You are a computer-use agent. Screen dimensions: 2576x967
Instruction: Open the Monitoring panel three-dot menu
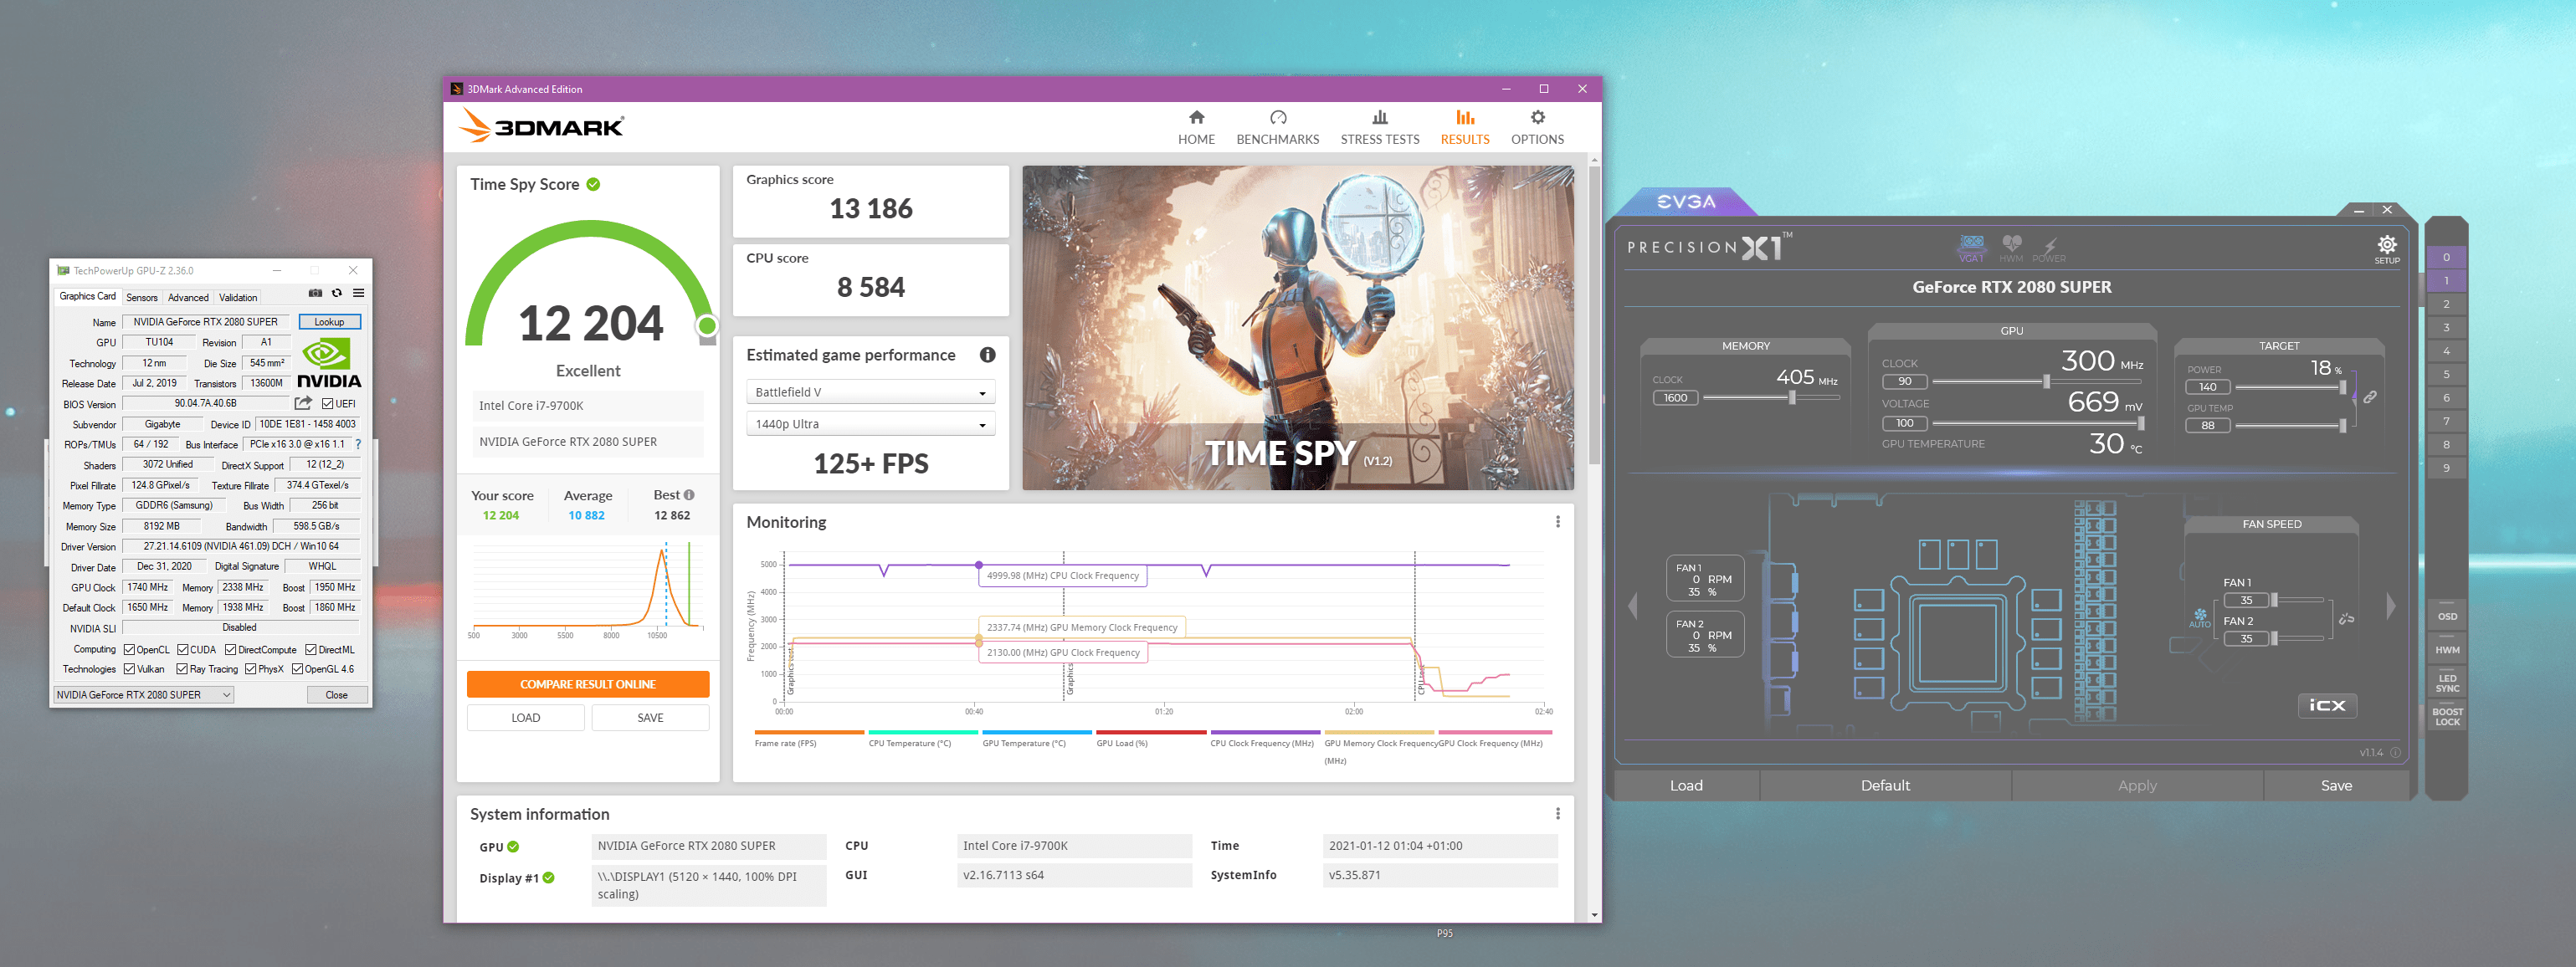coord(1557,522)
